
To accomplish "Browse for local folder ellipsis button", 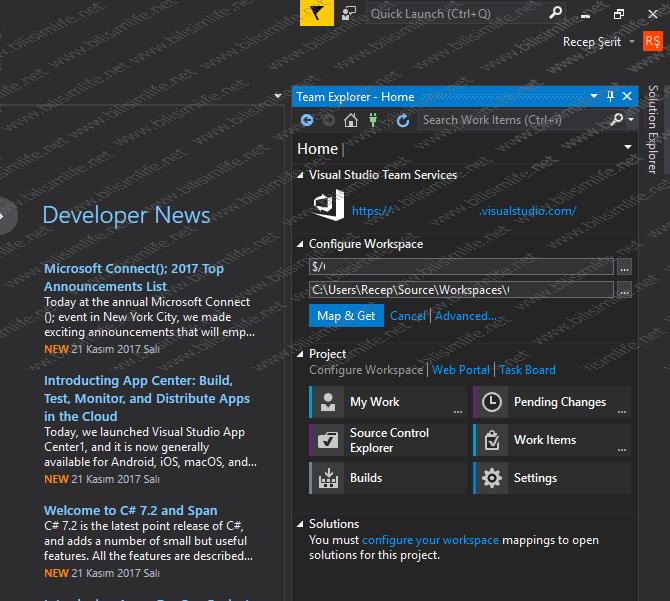I will click(x=624, y=290).
